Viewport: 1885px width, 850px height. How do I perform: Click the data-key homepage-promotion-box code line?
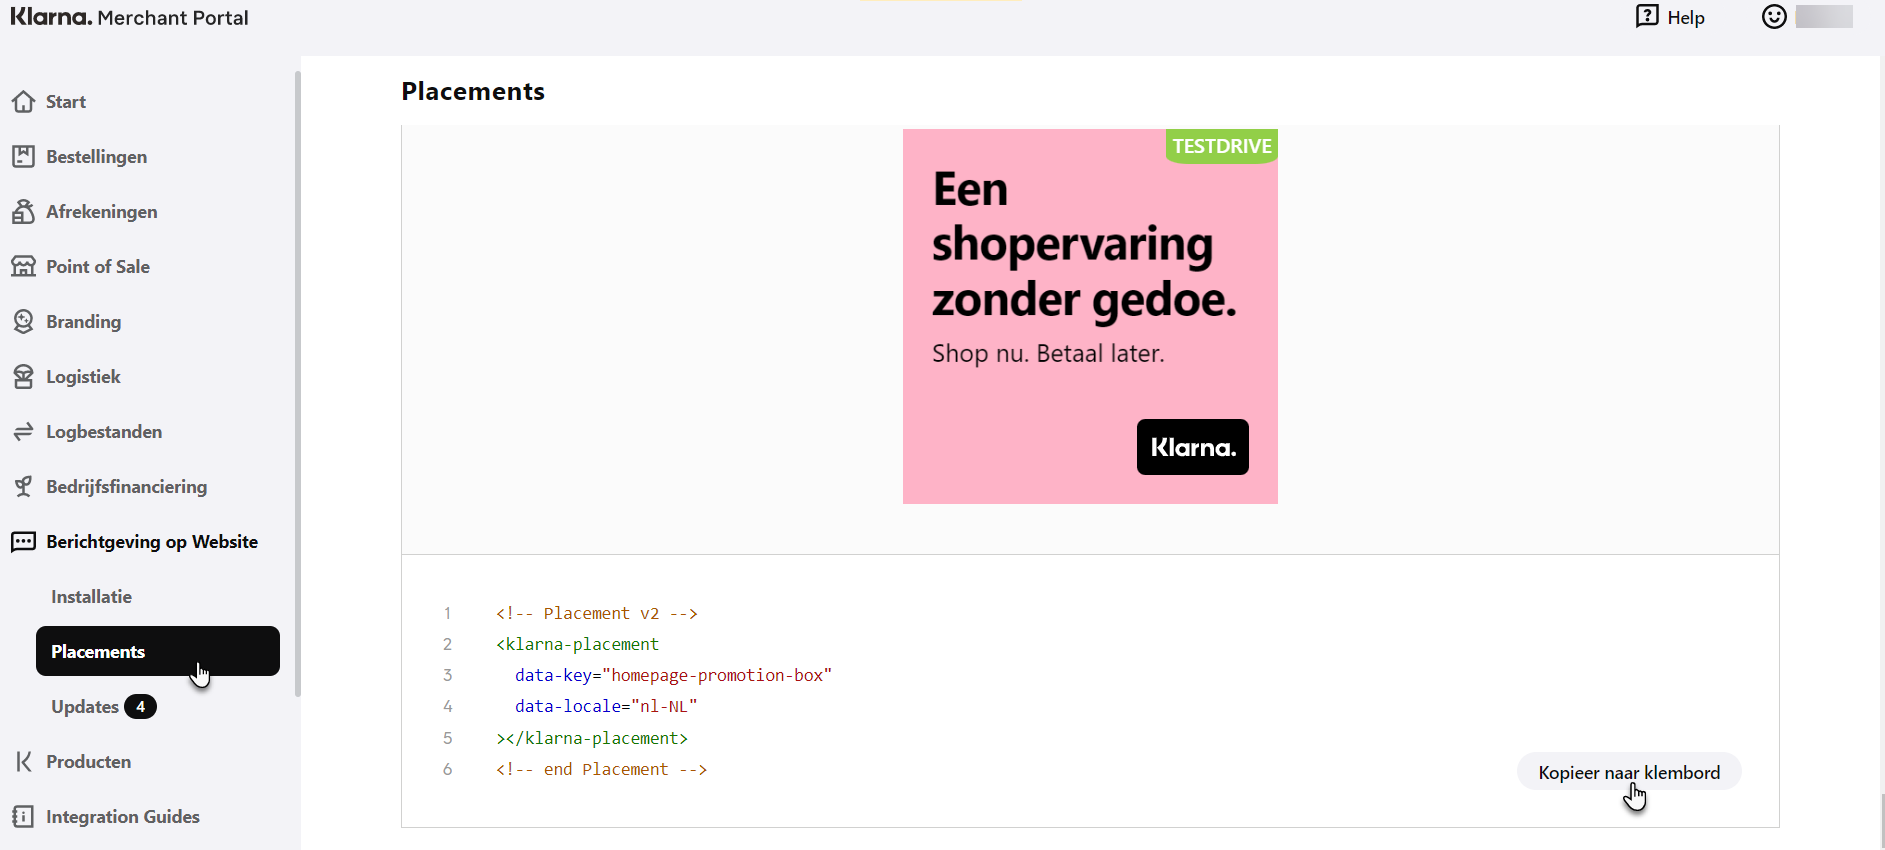[x=673, y=675]
